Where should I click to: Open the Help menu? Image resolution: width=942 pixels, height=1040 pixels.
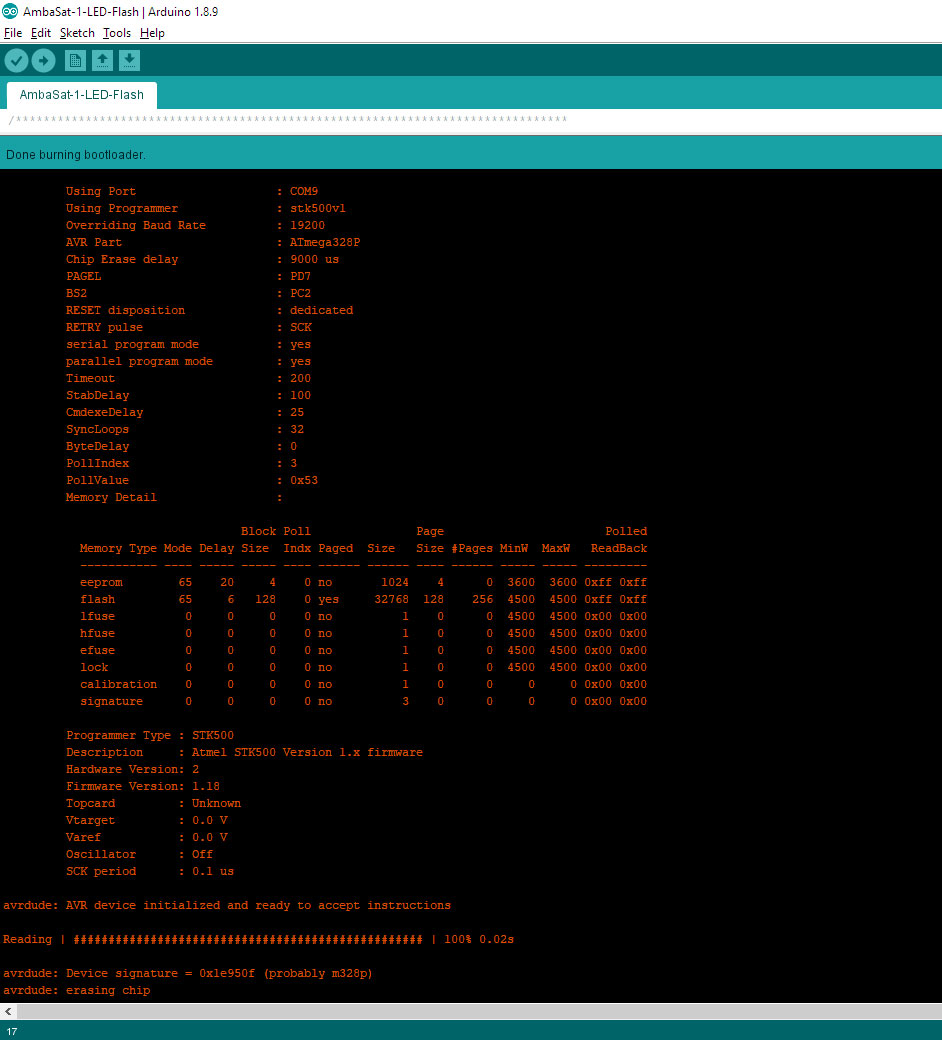(x=152, y=33)
